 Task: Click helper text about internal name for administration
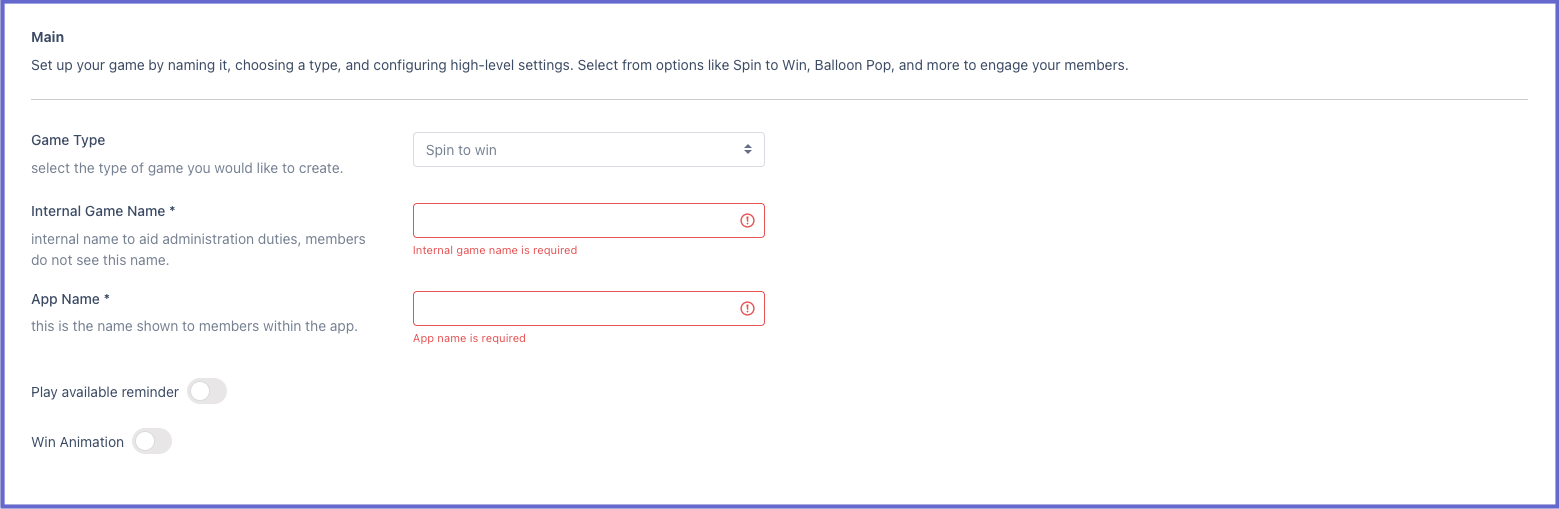(x=198, y=250)
